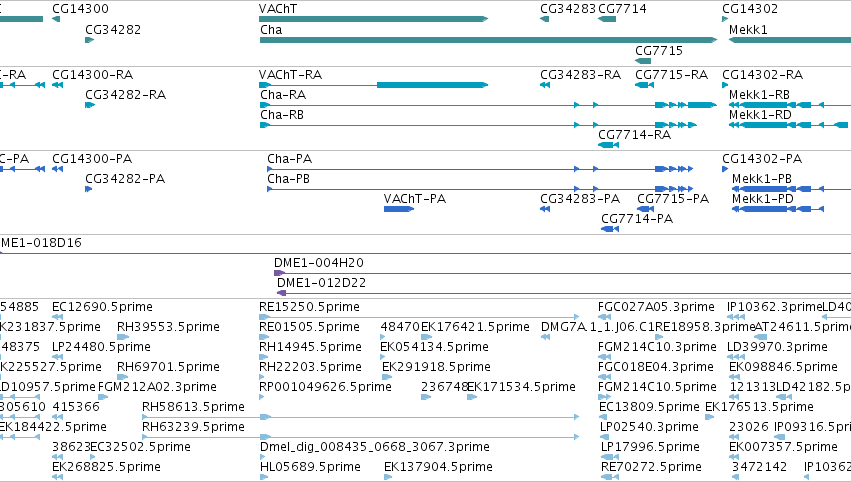The image size is (851, 482).
Task: Click the LP17996.5prime EST label
Action: coord(650,447)
